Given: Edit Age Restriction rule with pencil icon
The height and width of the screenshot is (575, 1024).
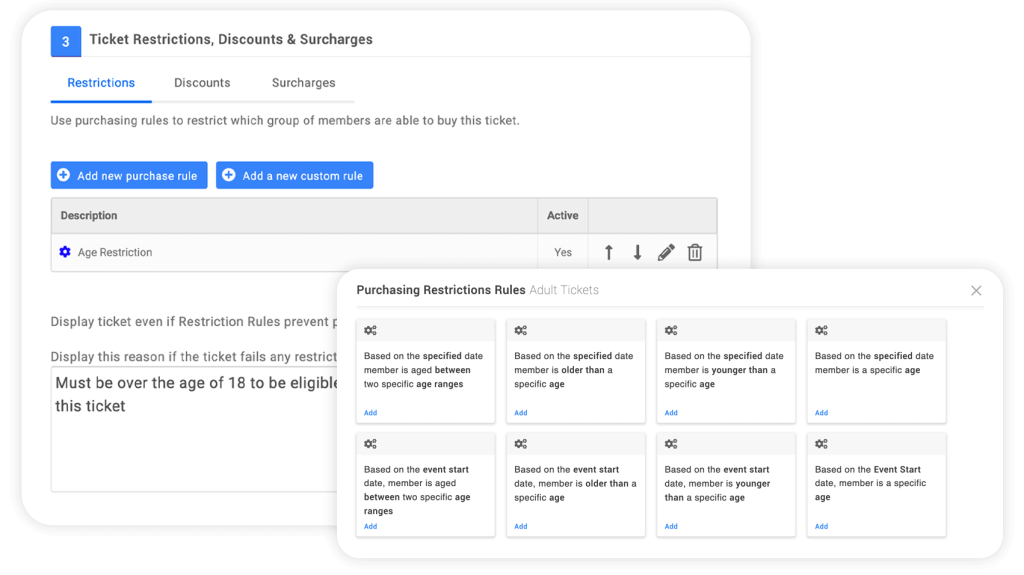Looking at the screenshot, I should tap(666, 252).
